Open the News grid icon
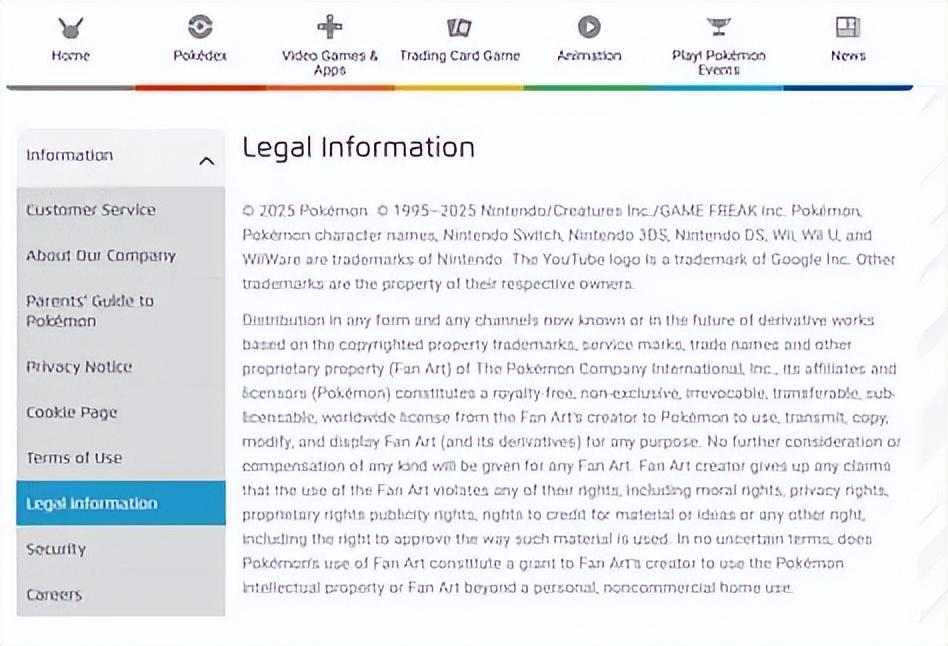This screenshot has width=948, height=646. click(848, 27)
